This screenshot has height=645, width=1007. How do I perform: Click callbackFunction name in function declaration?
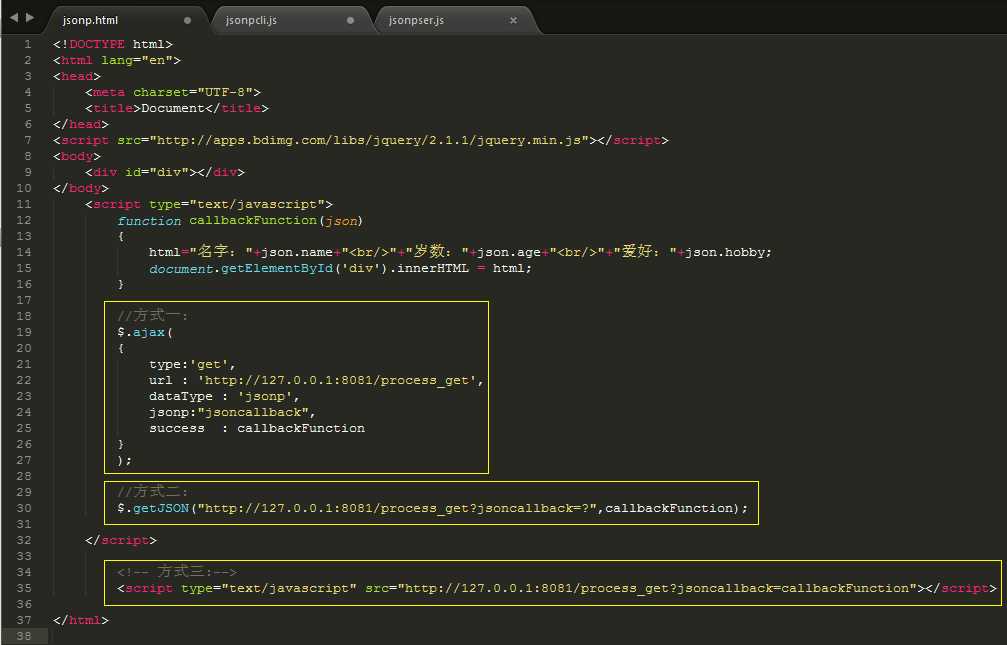tap(253, 220)
